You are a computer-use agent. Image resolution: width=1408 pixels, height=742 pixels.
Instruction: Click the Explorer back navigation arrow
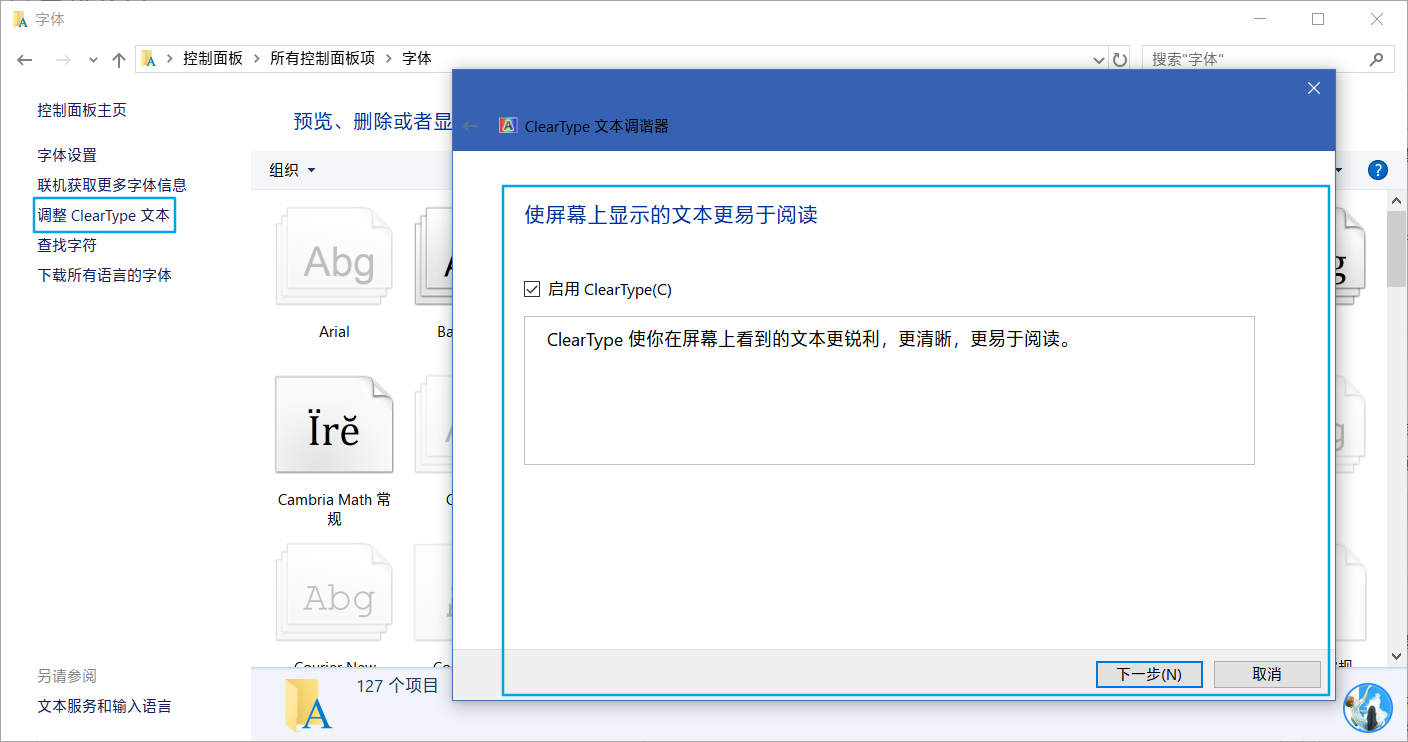25,59
